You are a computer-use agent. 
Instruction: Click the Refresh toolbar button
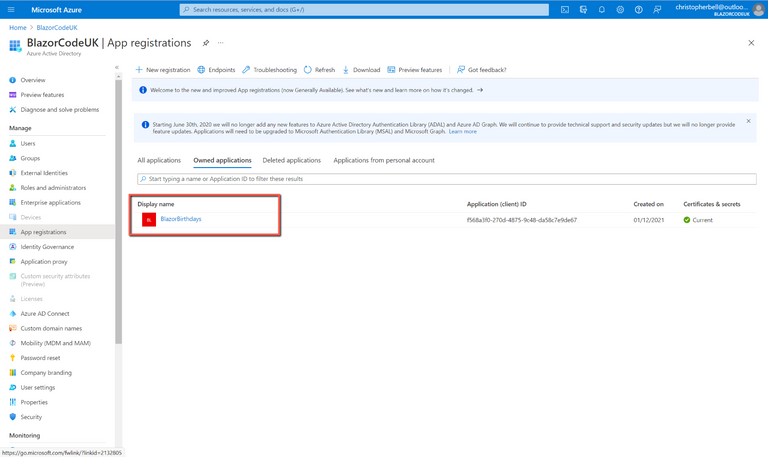click(x=319, y=70)
